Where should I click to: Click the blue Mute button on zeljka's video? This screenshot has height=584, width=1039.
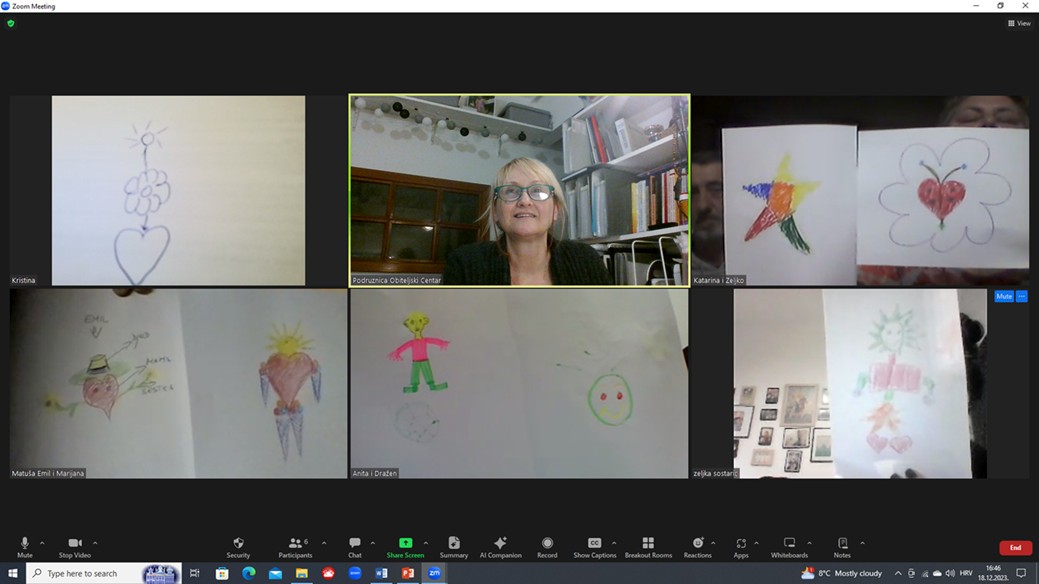coord(1004,297)
